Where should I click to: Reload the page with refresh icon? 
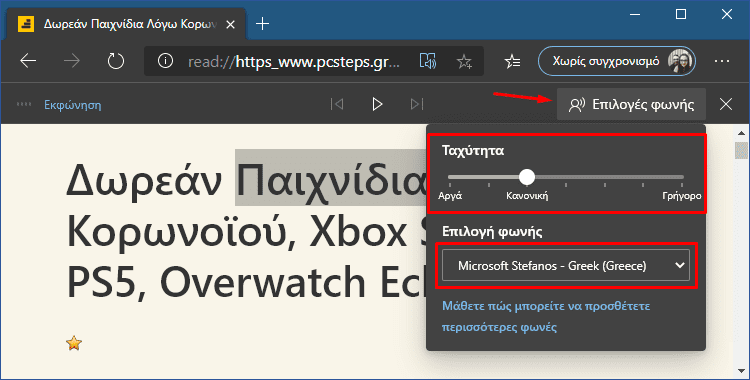115,61
